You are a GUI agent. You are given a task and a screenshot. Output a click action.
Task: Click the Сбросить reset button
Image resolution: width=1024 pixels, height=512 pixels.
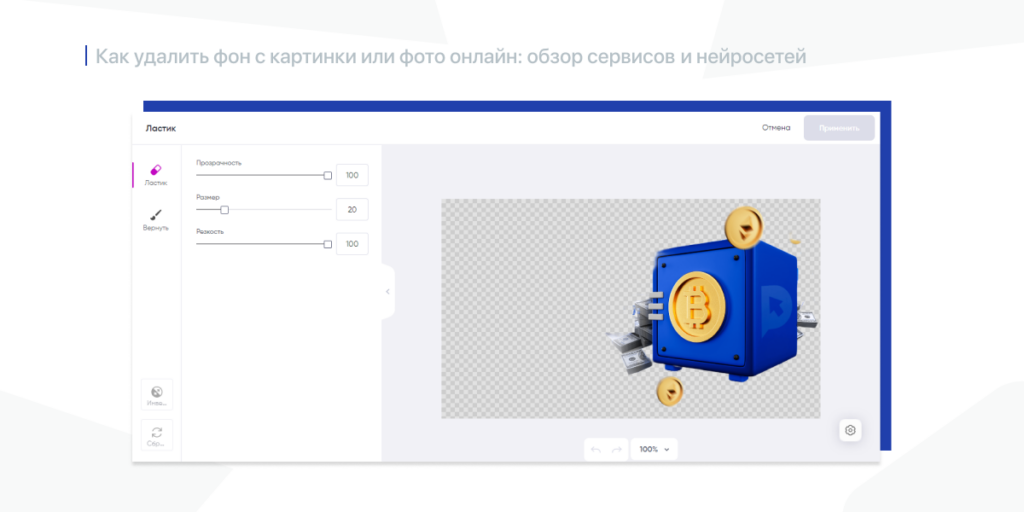pos(157,435)
